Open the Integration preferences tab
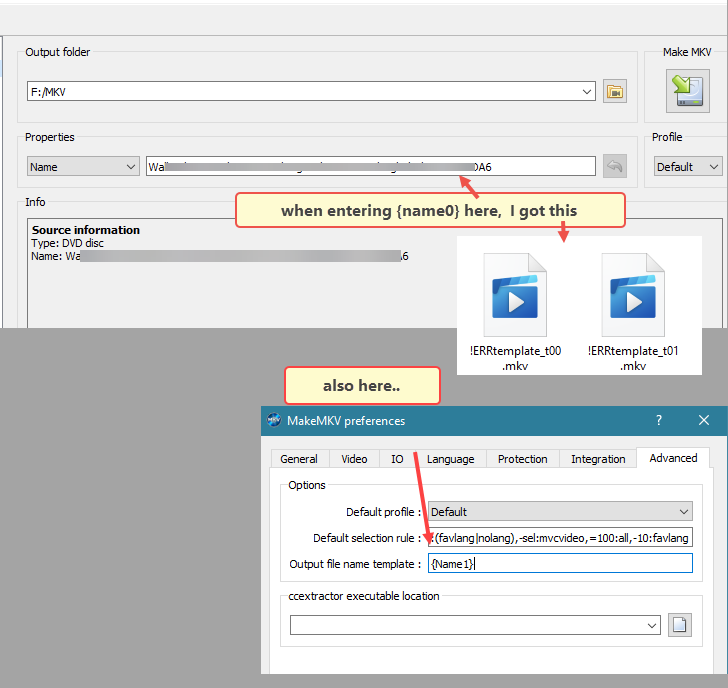 (598, 459)
